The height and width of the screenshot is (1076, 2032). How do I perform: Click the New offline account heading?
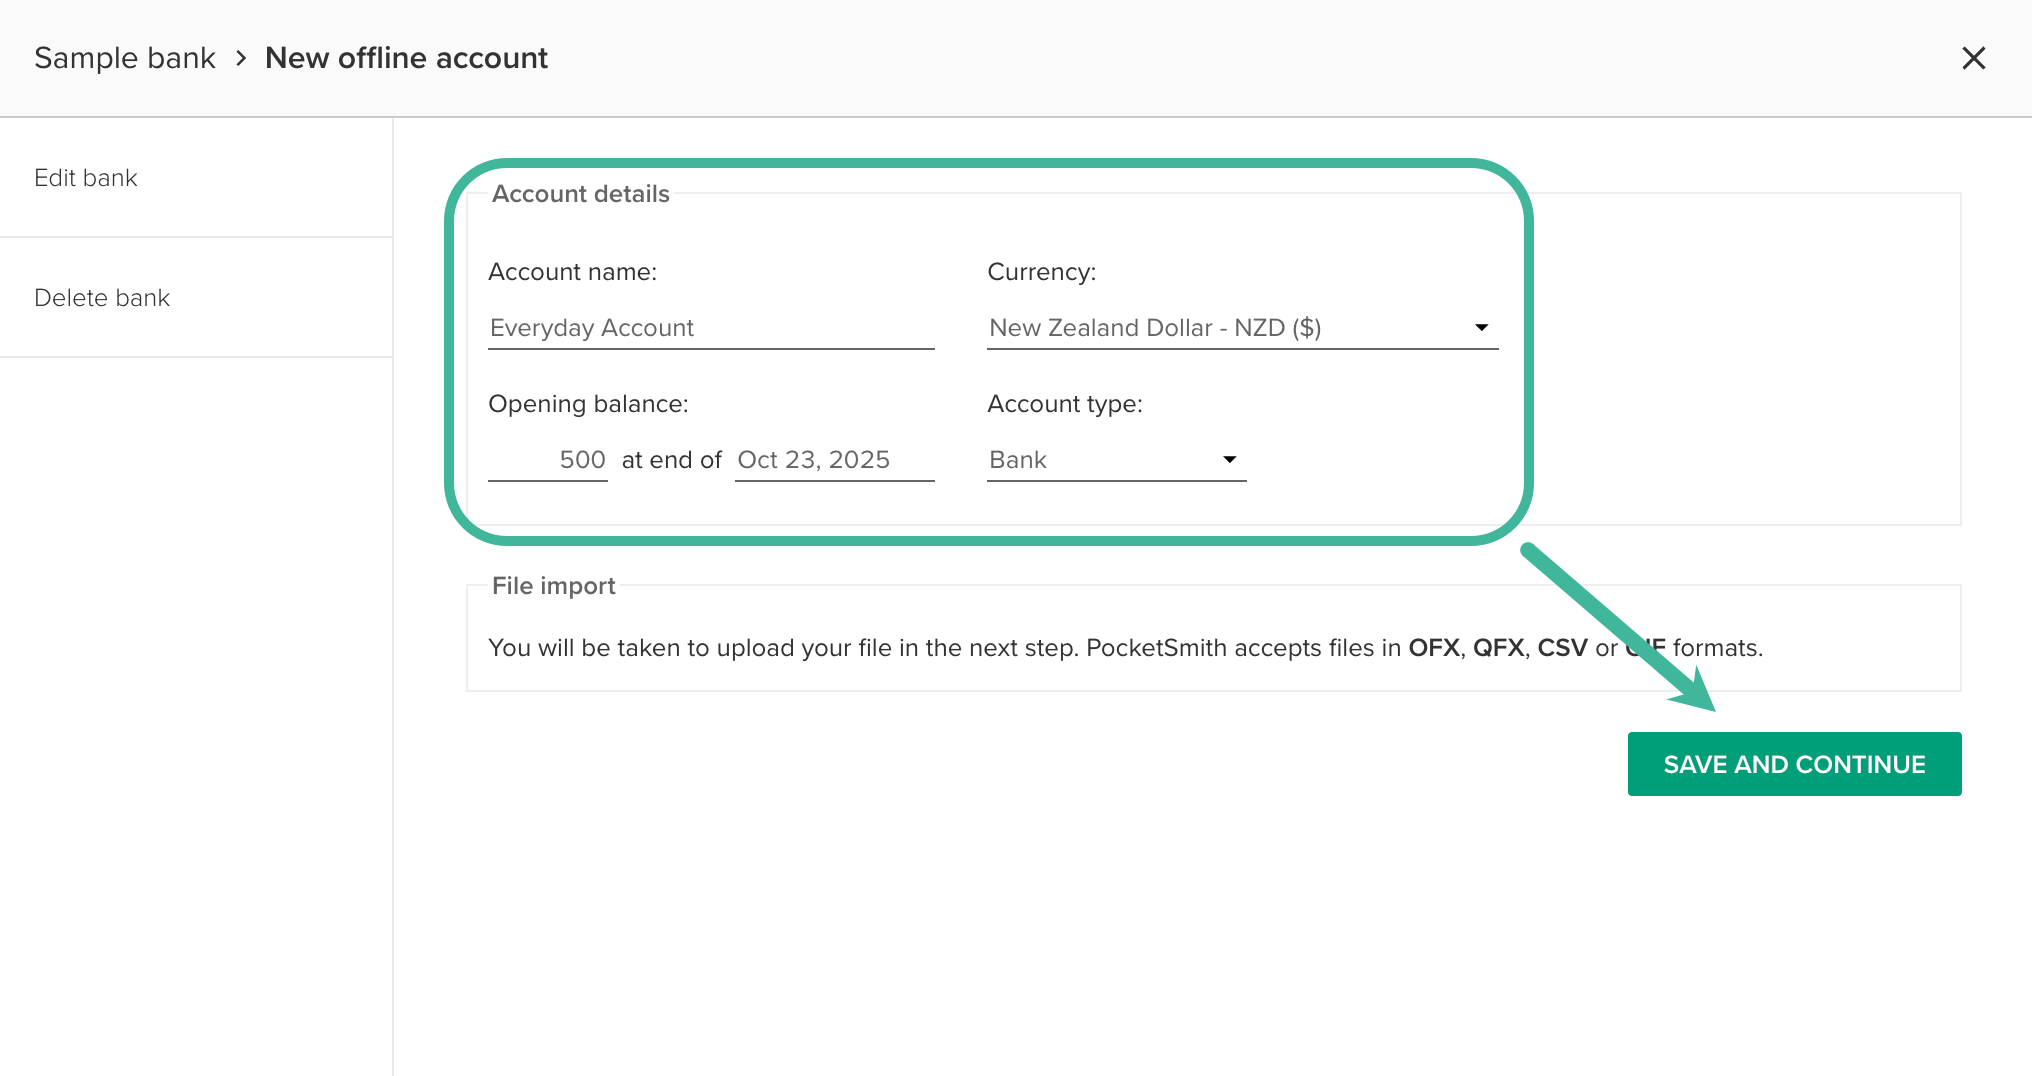(x=406, y=58)
